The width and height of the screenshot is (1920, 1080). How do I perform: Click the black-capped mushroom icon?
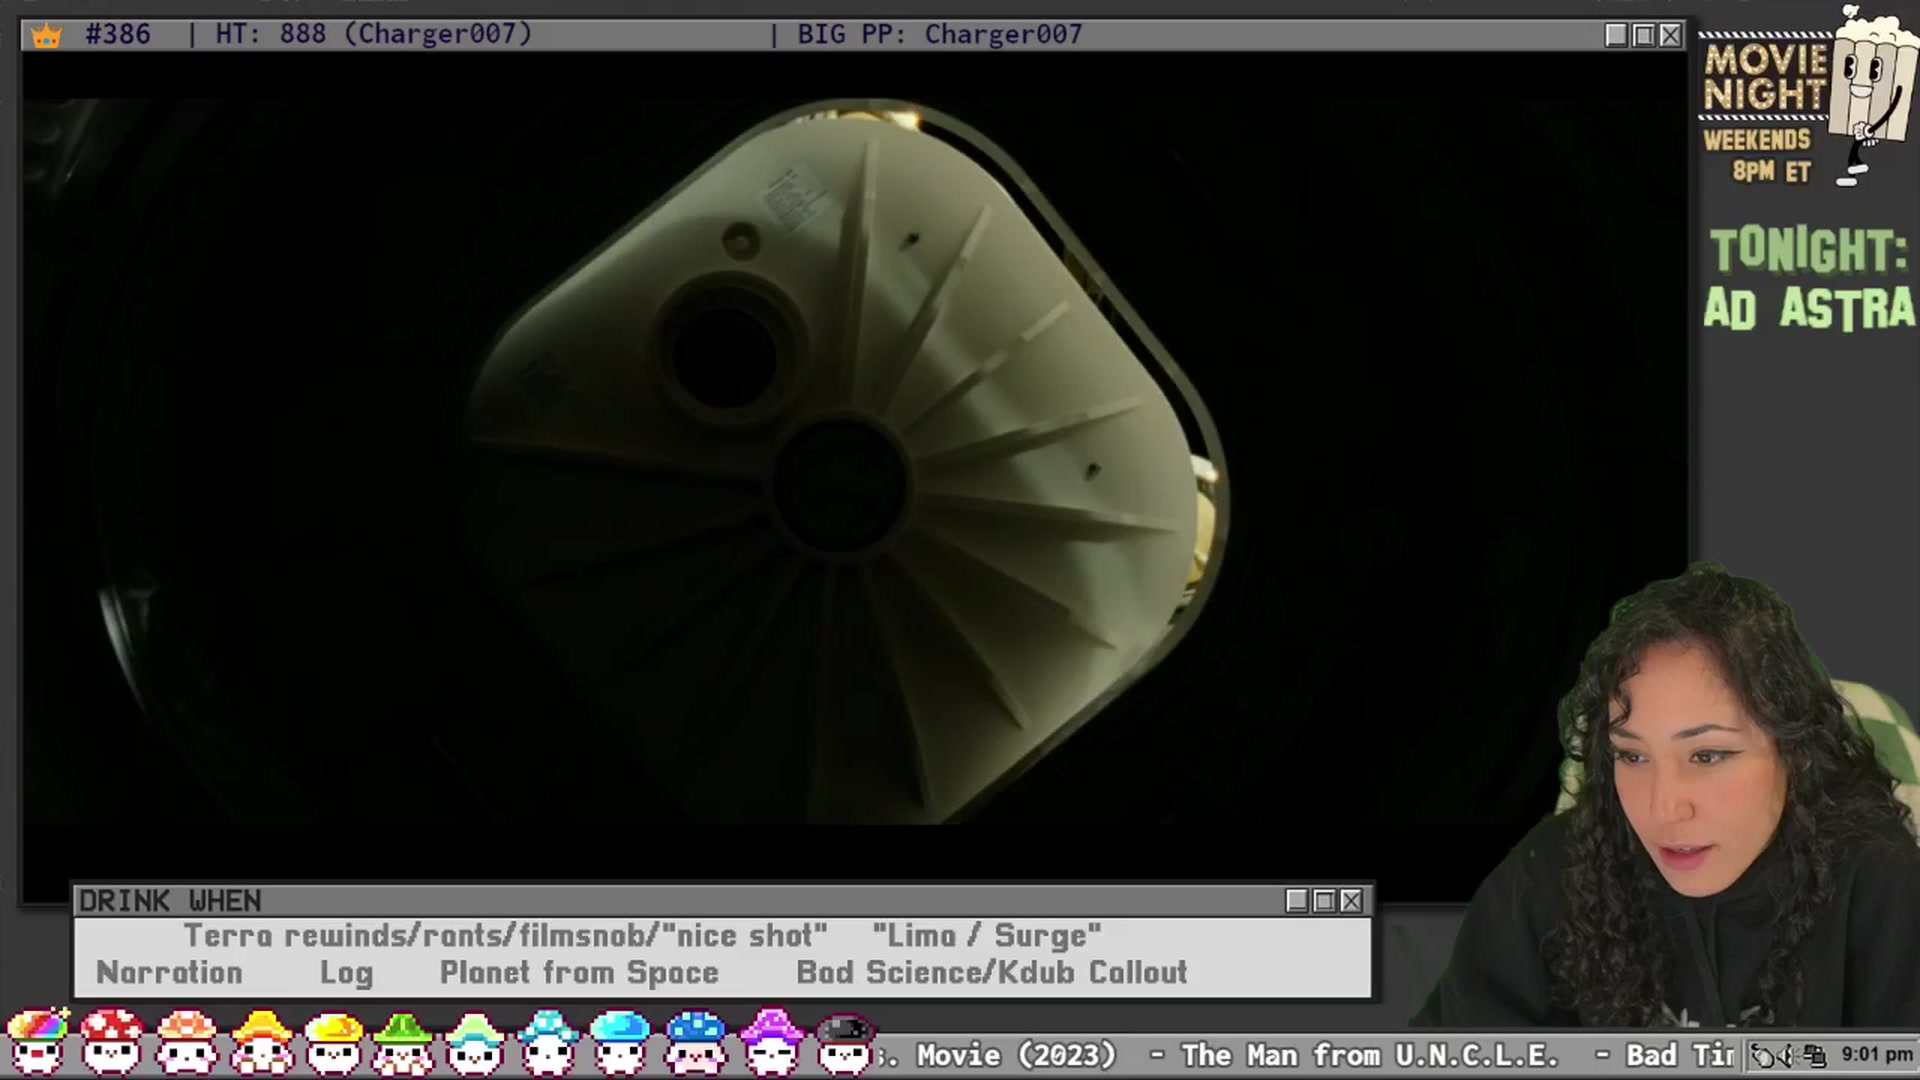tap(845, 1042)
